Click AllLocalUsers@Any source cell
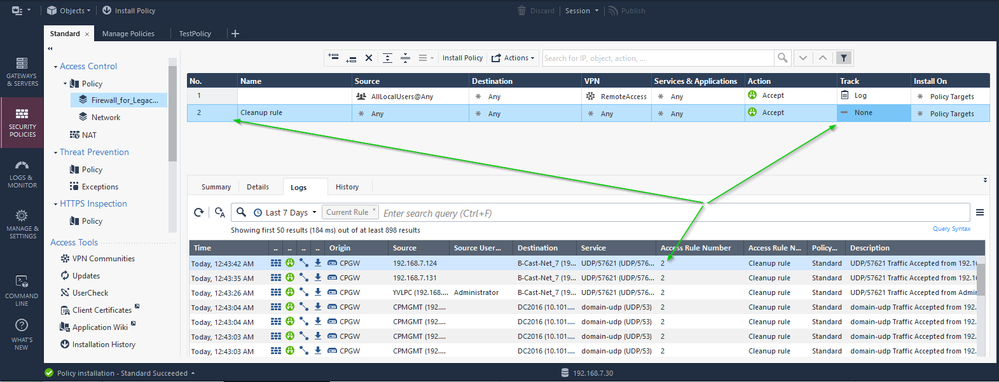Viewport: 999px width, 382px height. coord(411,96)
